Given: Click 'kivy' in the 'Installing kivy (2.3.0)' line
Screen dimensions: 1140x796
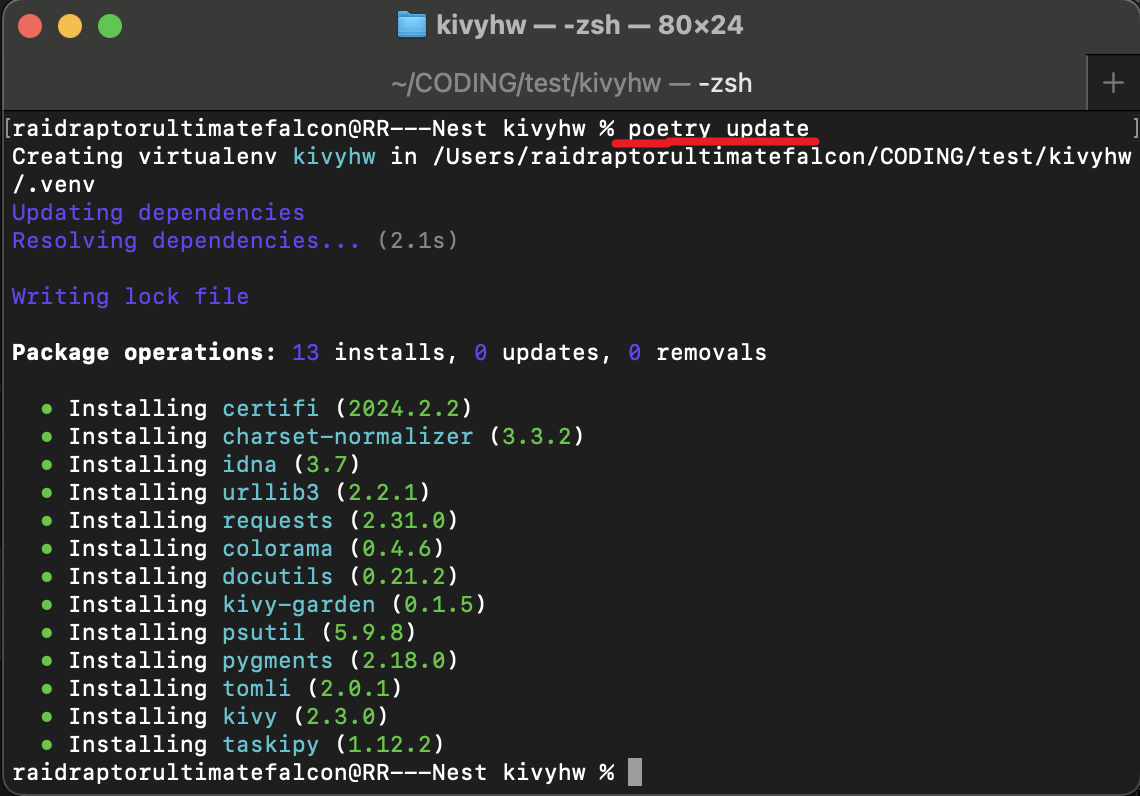Looking at the screenshot, I should (249, 716).
